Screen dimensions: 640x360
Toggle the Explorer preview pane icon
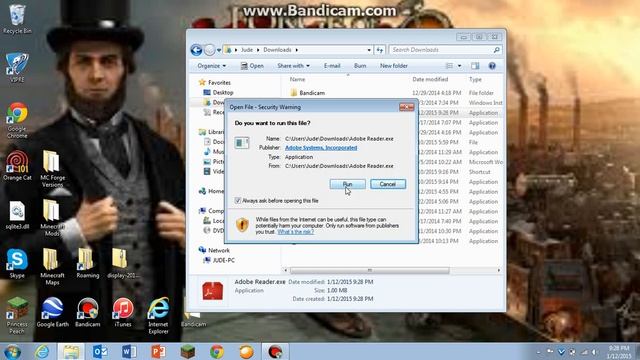[475, 66]
